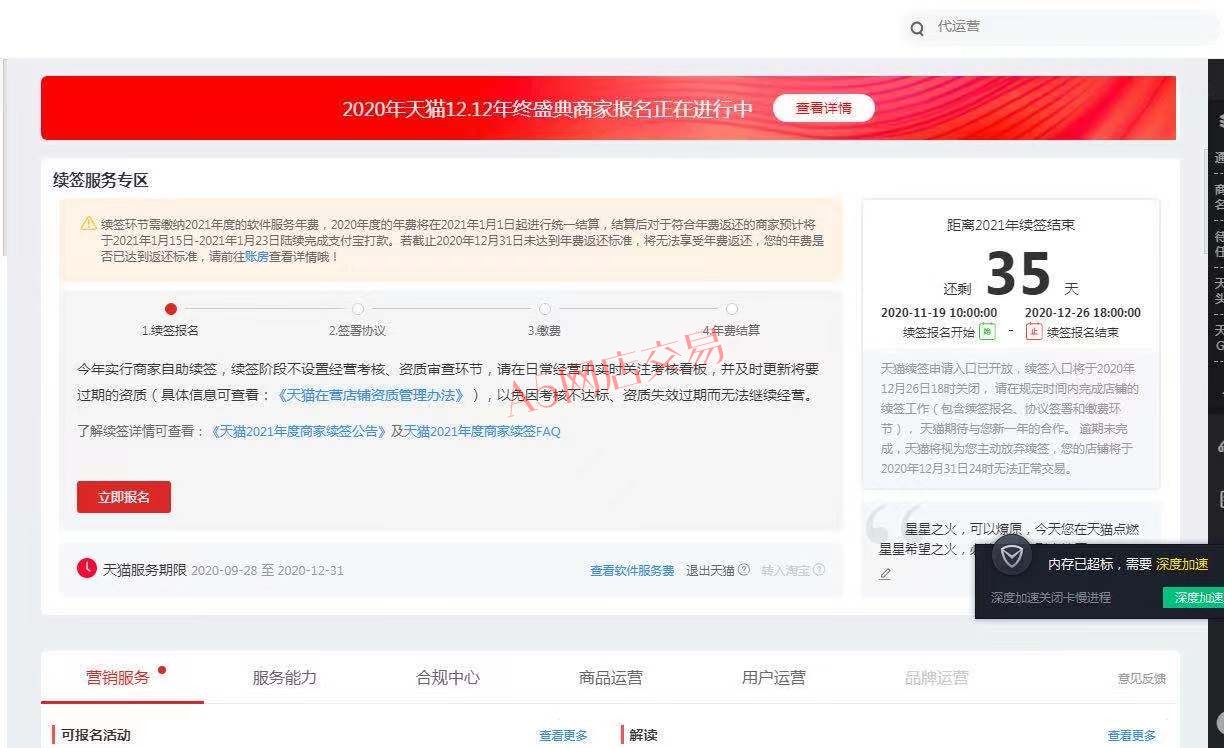Open the 账房 link in the notice
This screenshot has height=748, width=1224.
click(256, 257)
